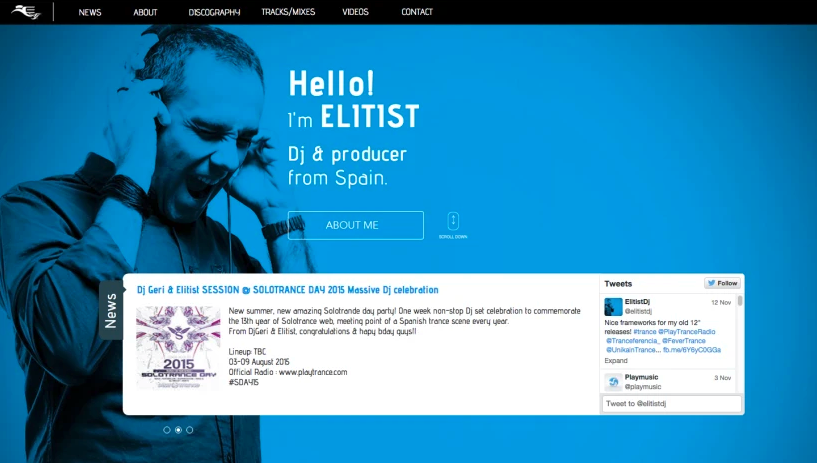
Task: Open the @UnikalnTrance mention link
Action: pos(633,350)
